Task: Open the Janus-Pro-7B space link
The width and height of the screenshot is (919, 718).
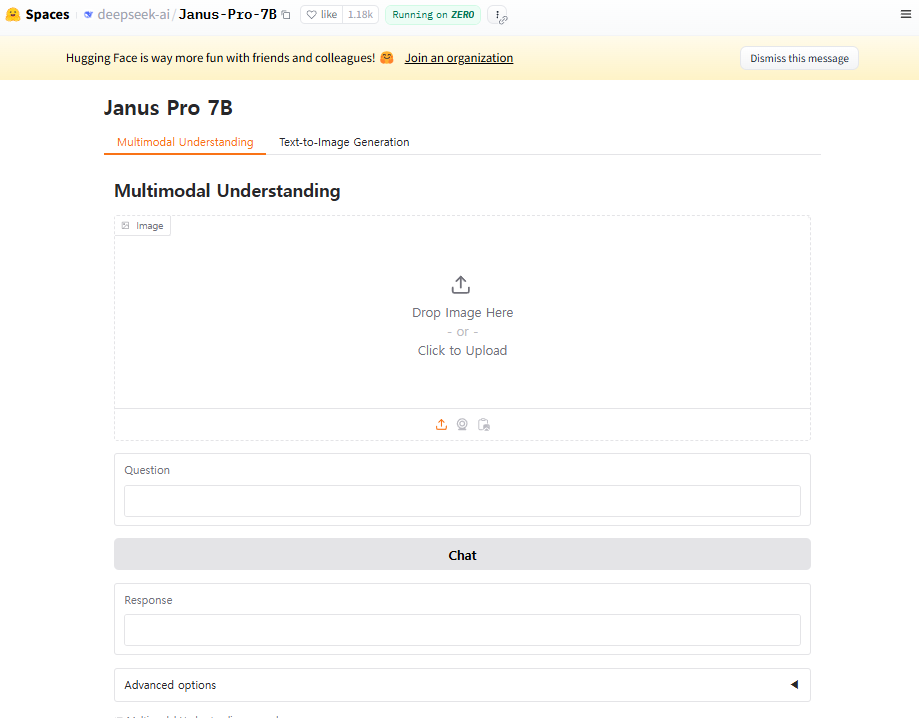Action: pos(227,15)
